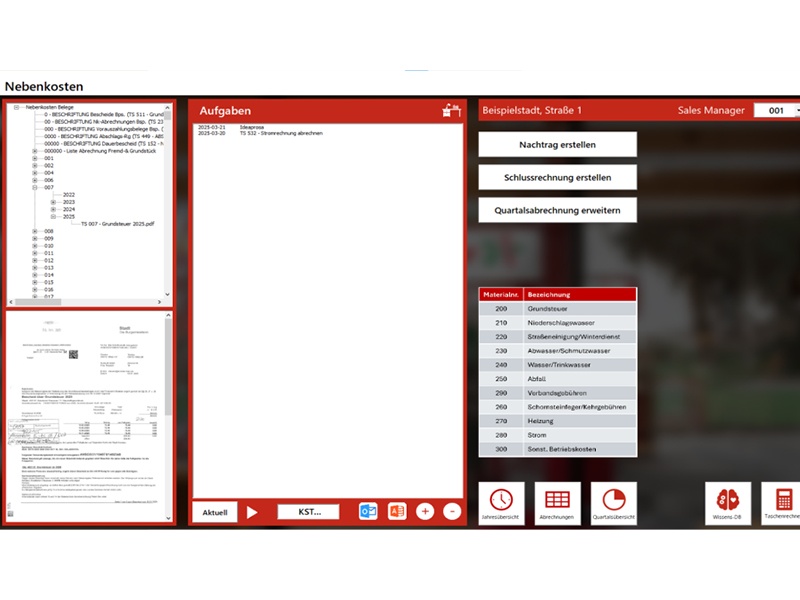Click the PDF document preview thumbnail
Screen dimensions: 800x600
(87, 417)
